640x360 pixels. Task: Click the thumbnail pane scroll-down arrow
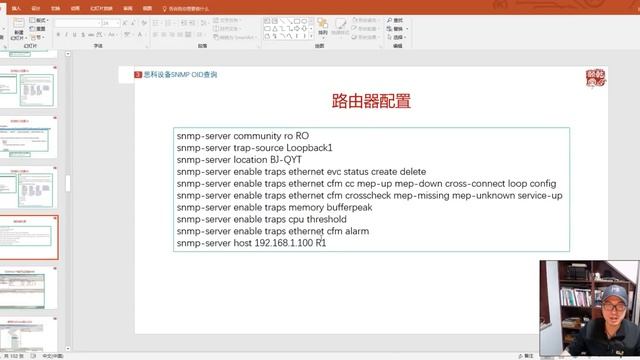pos(68,349)
